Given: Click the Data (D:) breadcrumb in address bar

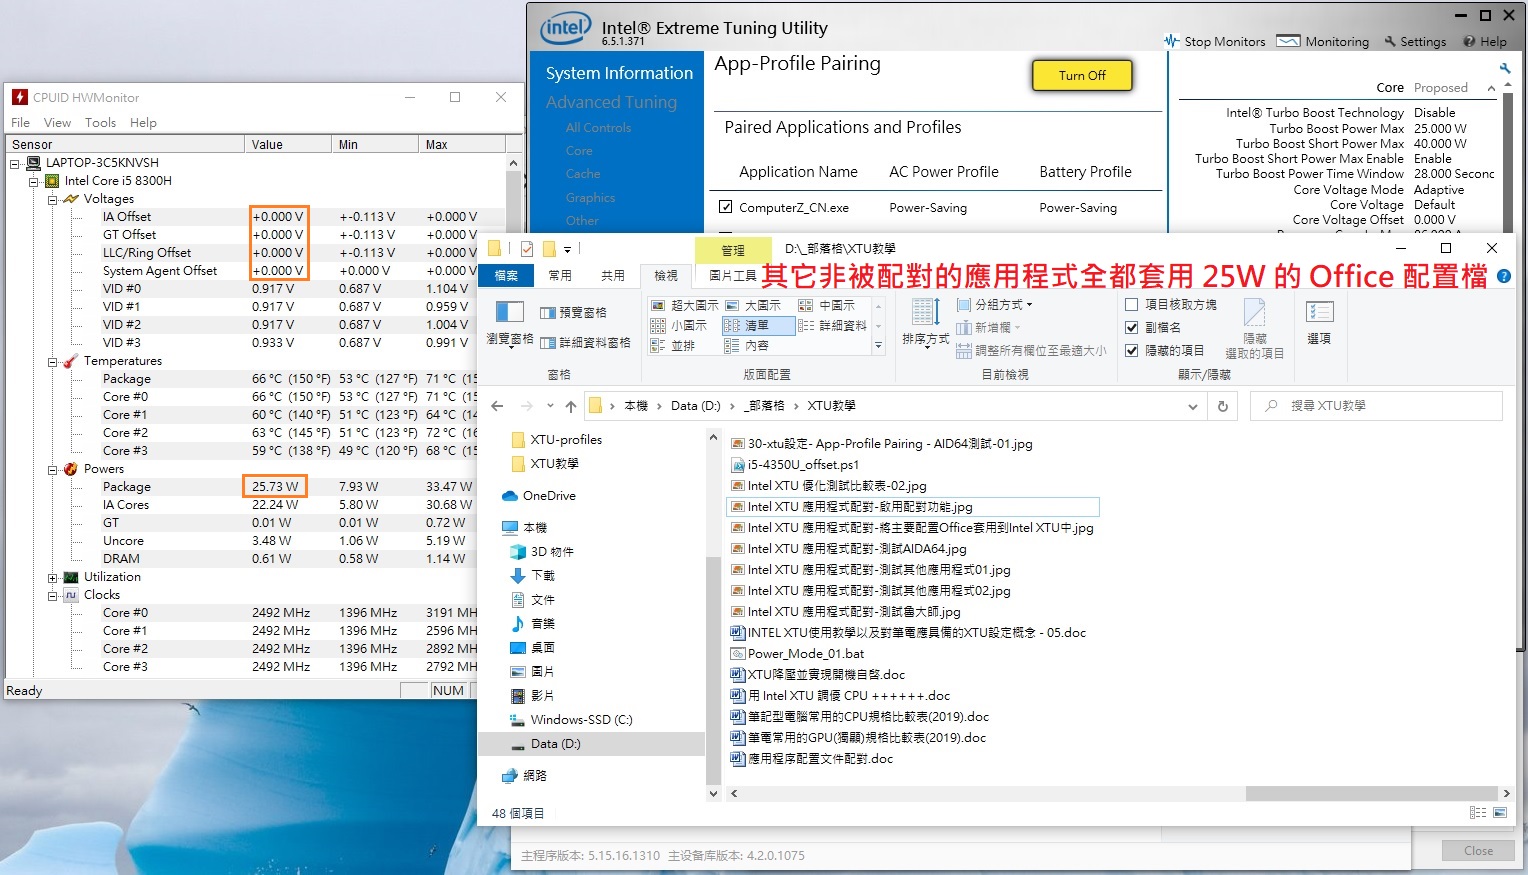Looking at the screenshot, I should pyautogui.click(x=695, y=406).
